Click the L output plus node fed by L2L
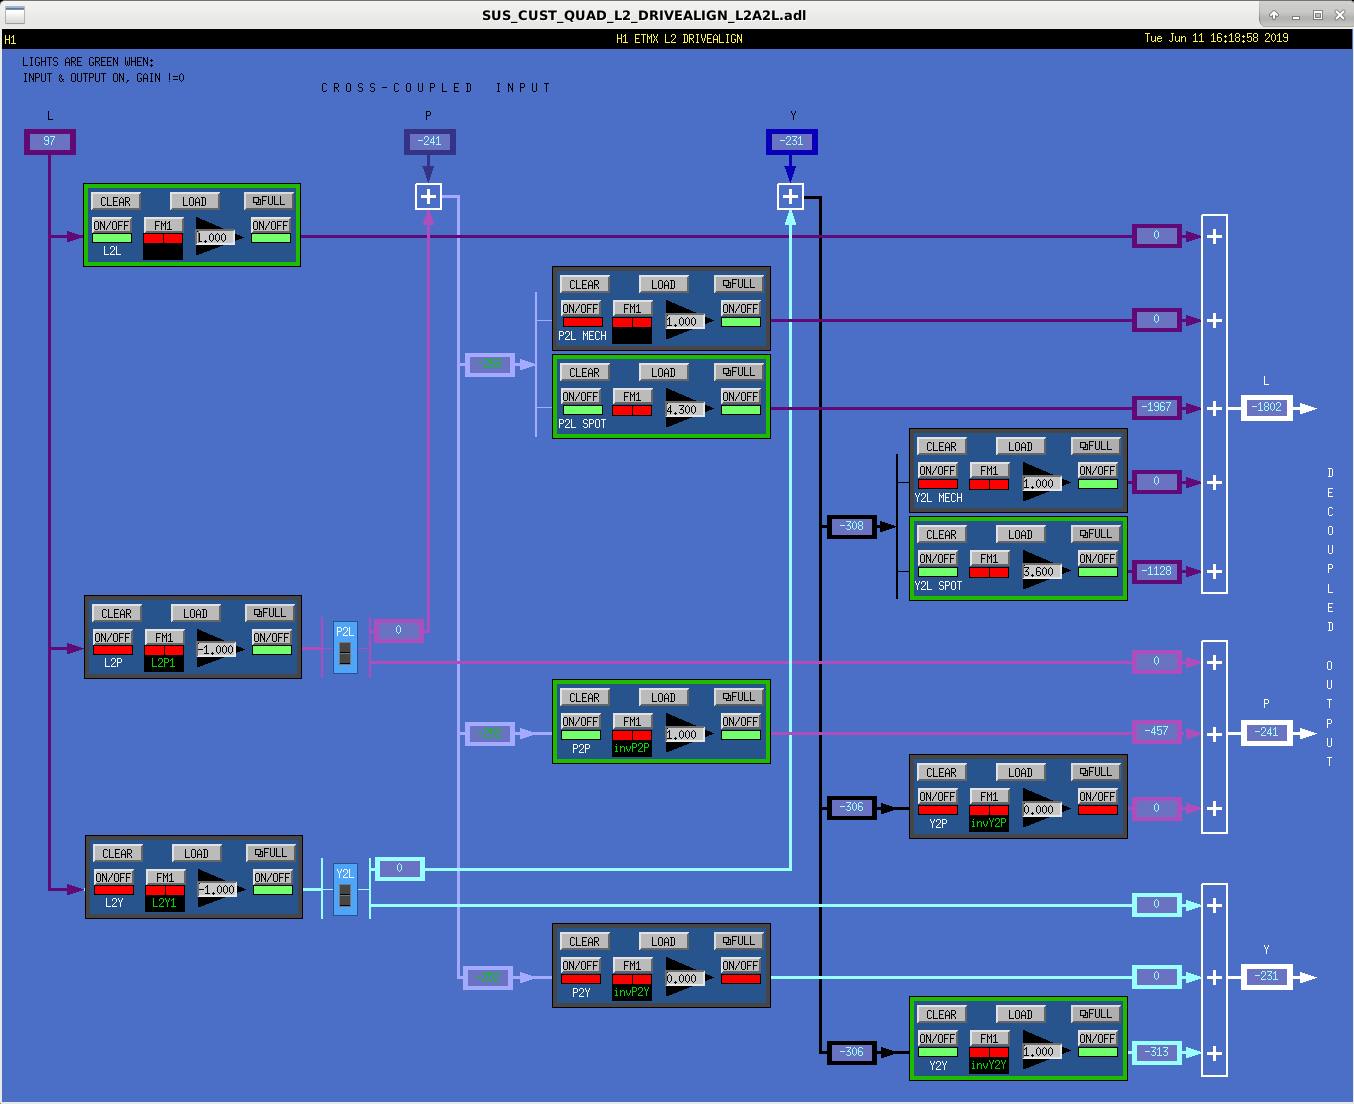 pyautogui.click(x=1214, y=237)
